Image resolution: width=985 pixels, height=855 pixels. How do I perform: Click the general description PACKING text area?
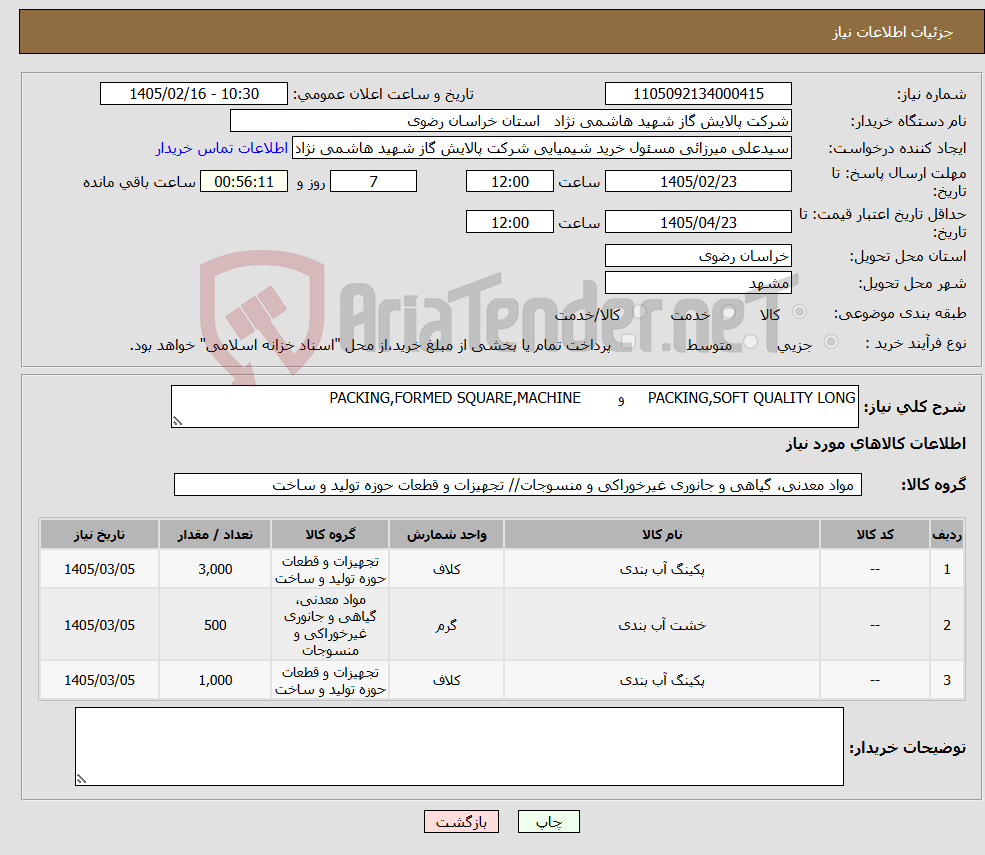point(514,406)
